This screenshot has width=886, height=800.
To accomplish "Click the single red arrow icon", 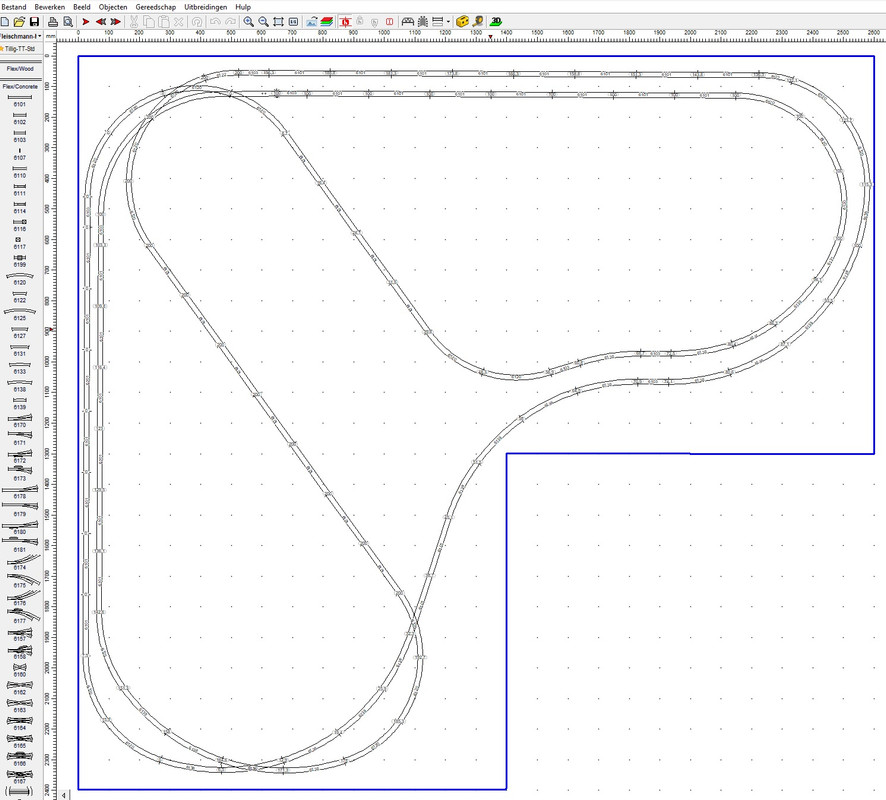I will [x=86, y=21].
